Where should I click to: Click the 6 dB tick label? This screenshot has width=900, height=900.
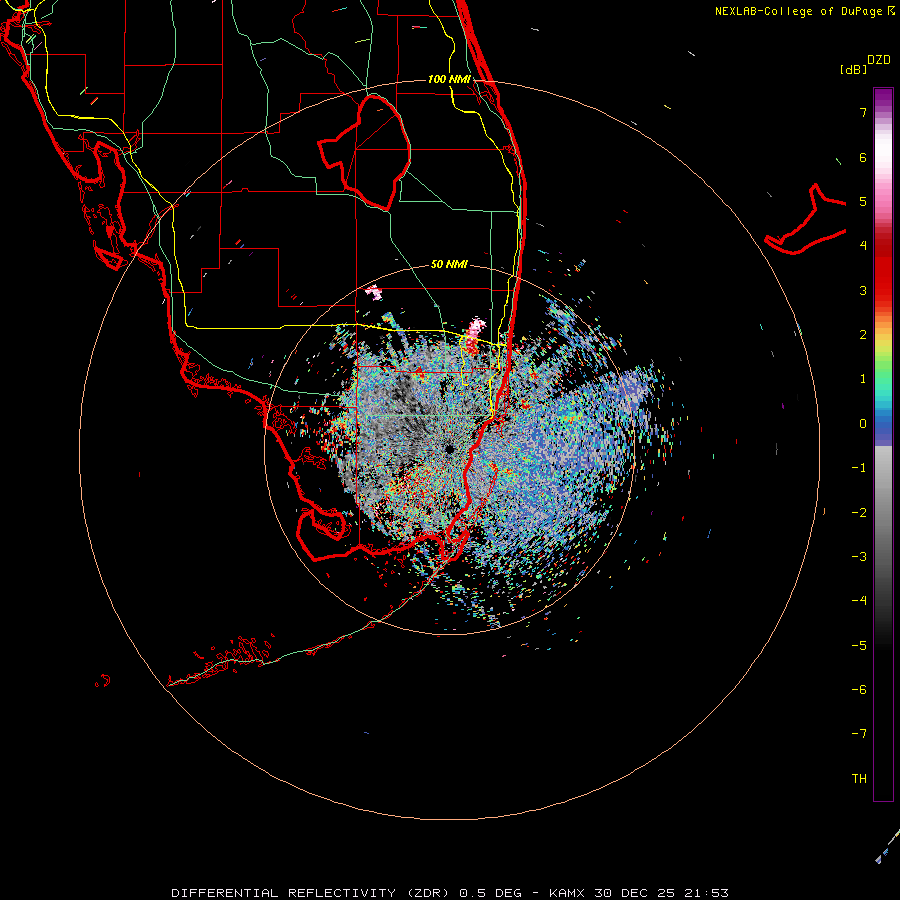click(863, 157)
